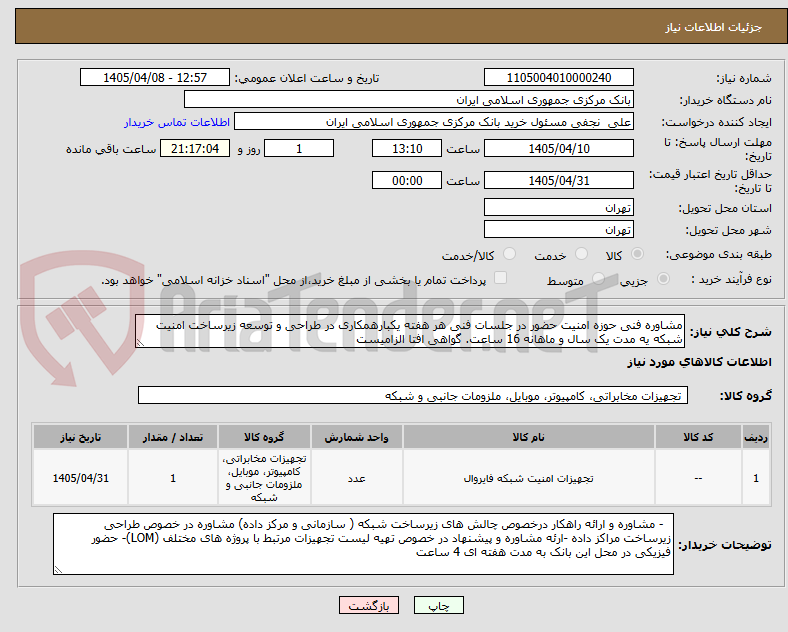Click the deadline time field 13:10
The image size is (788, 632).
tap(407, 148)
